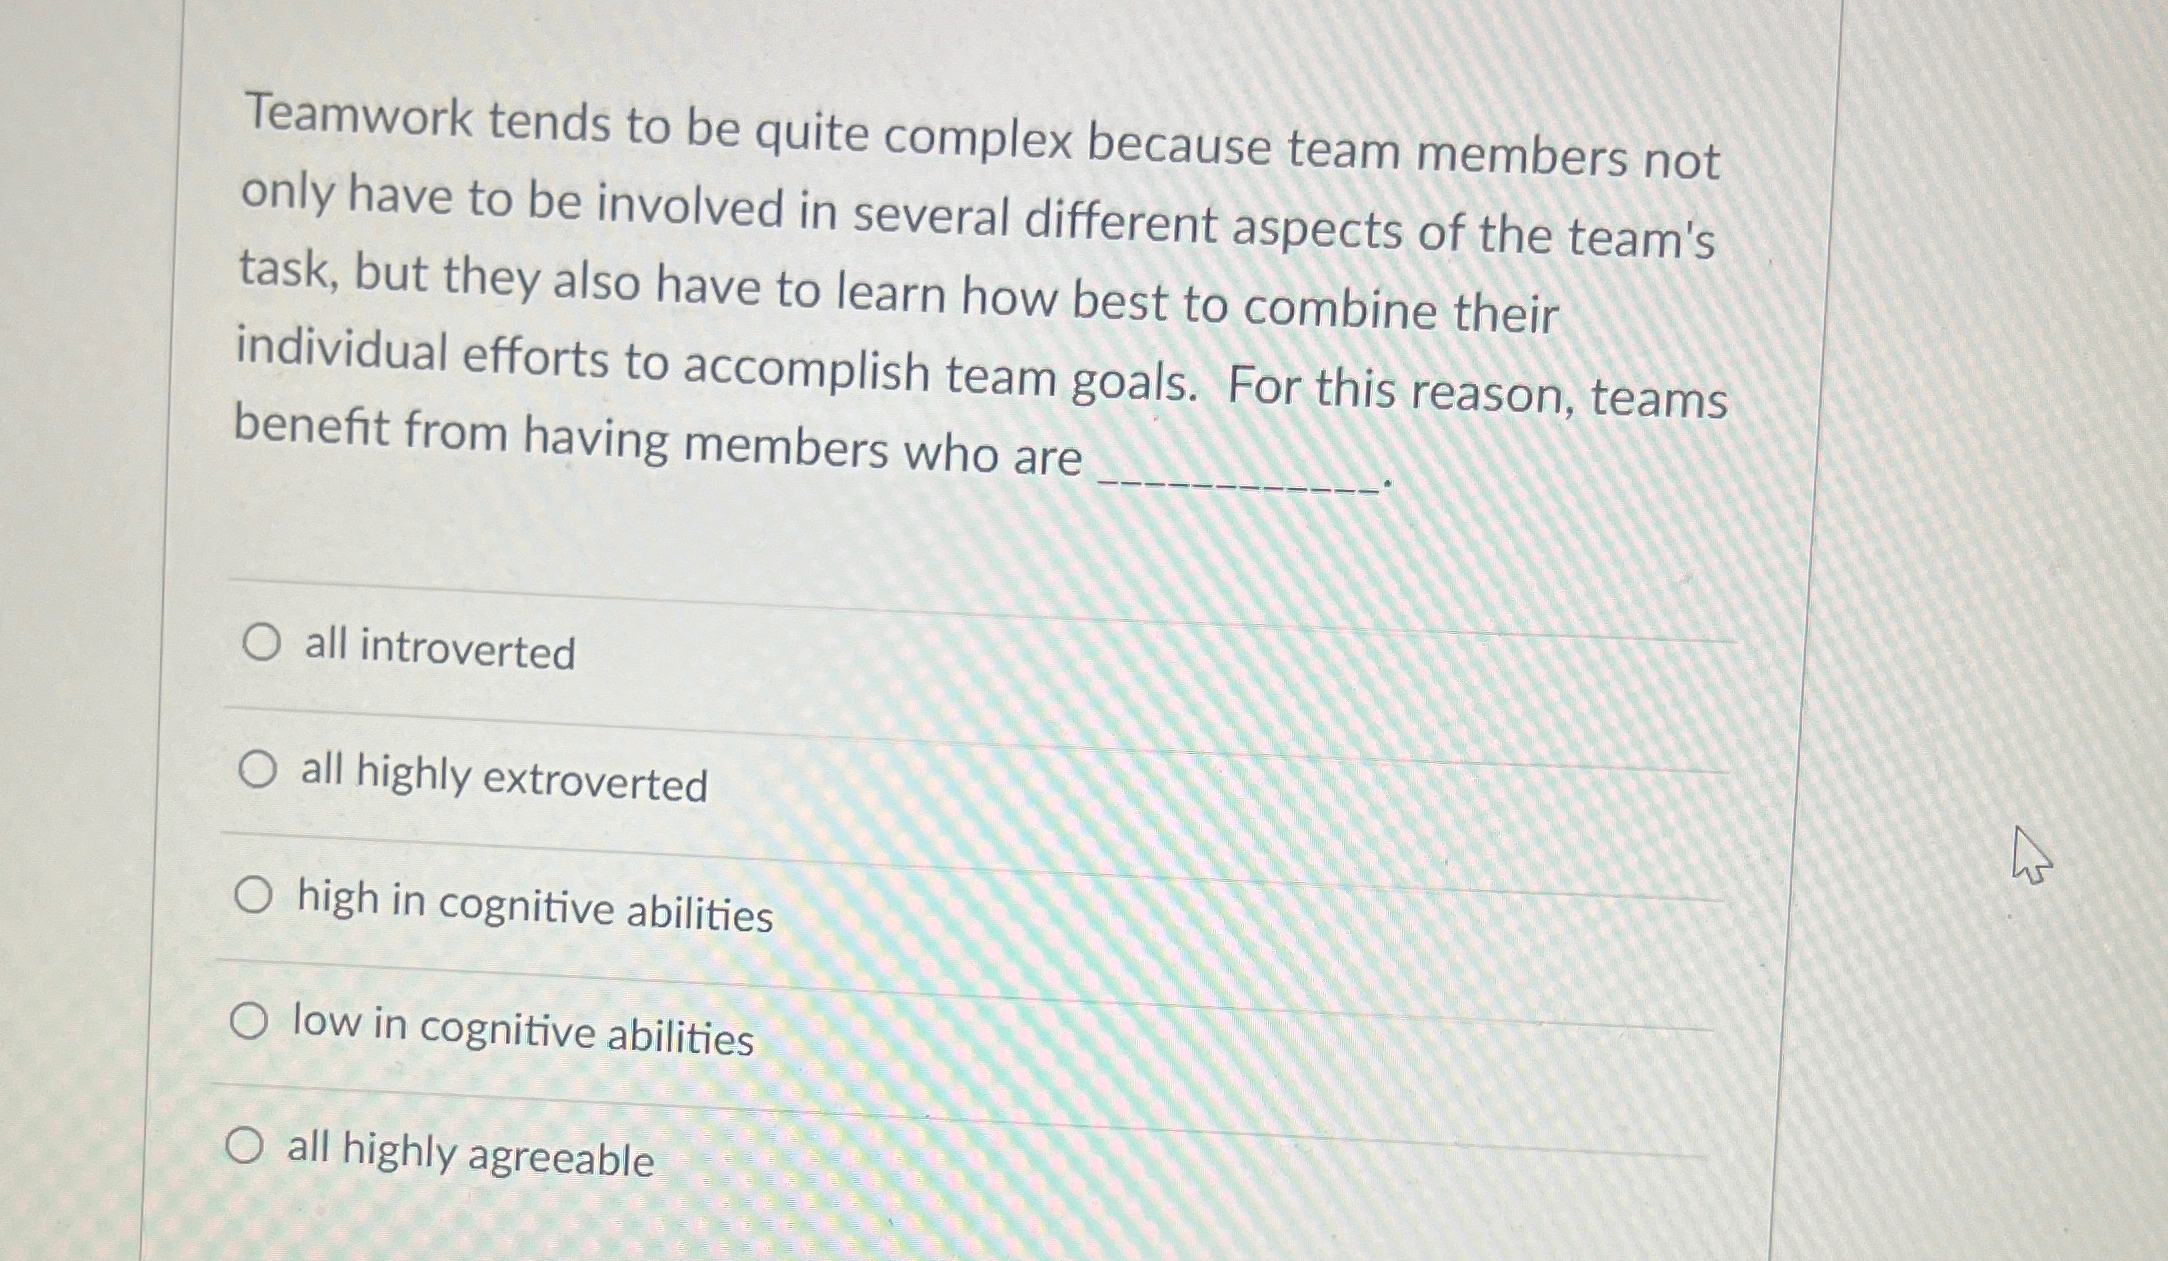
Task: Select the "high in cognitive abilities" radio button
Action: (x=253, y=896)
